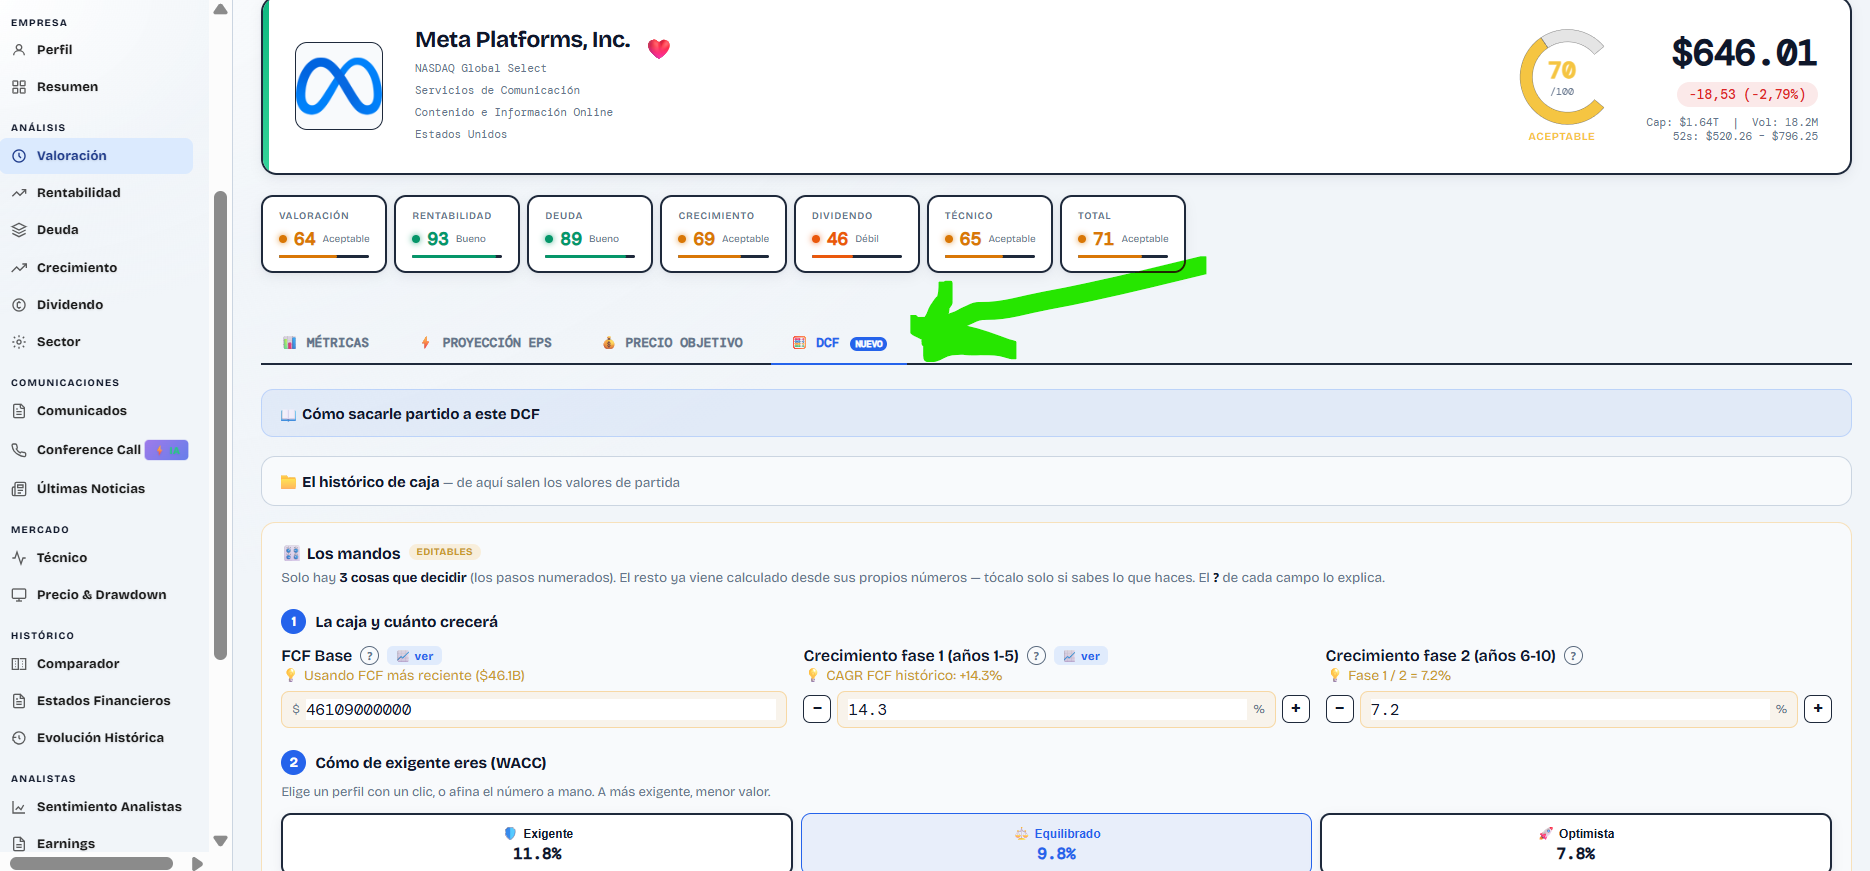Click the Estados Financieros file icon
1870x871 pixels.
[19, 701]
